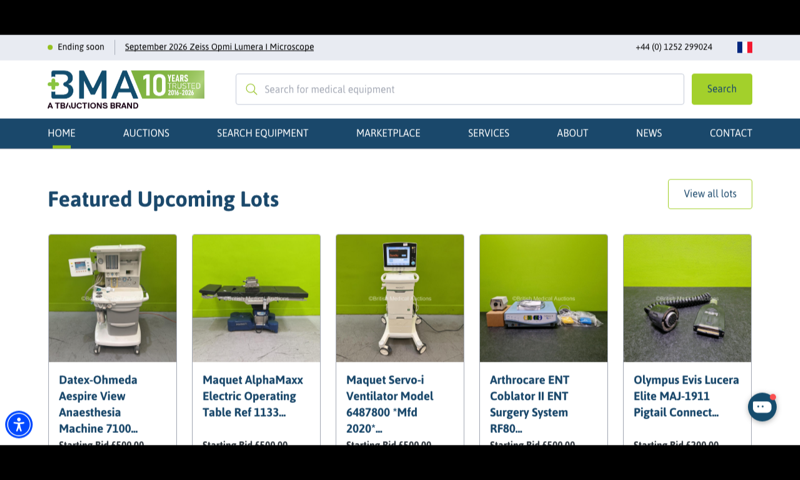Click the green Search button
Image resolution: width=800 pixels, height=480 pixels.
pos(721,89)
